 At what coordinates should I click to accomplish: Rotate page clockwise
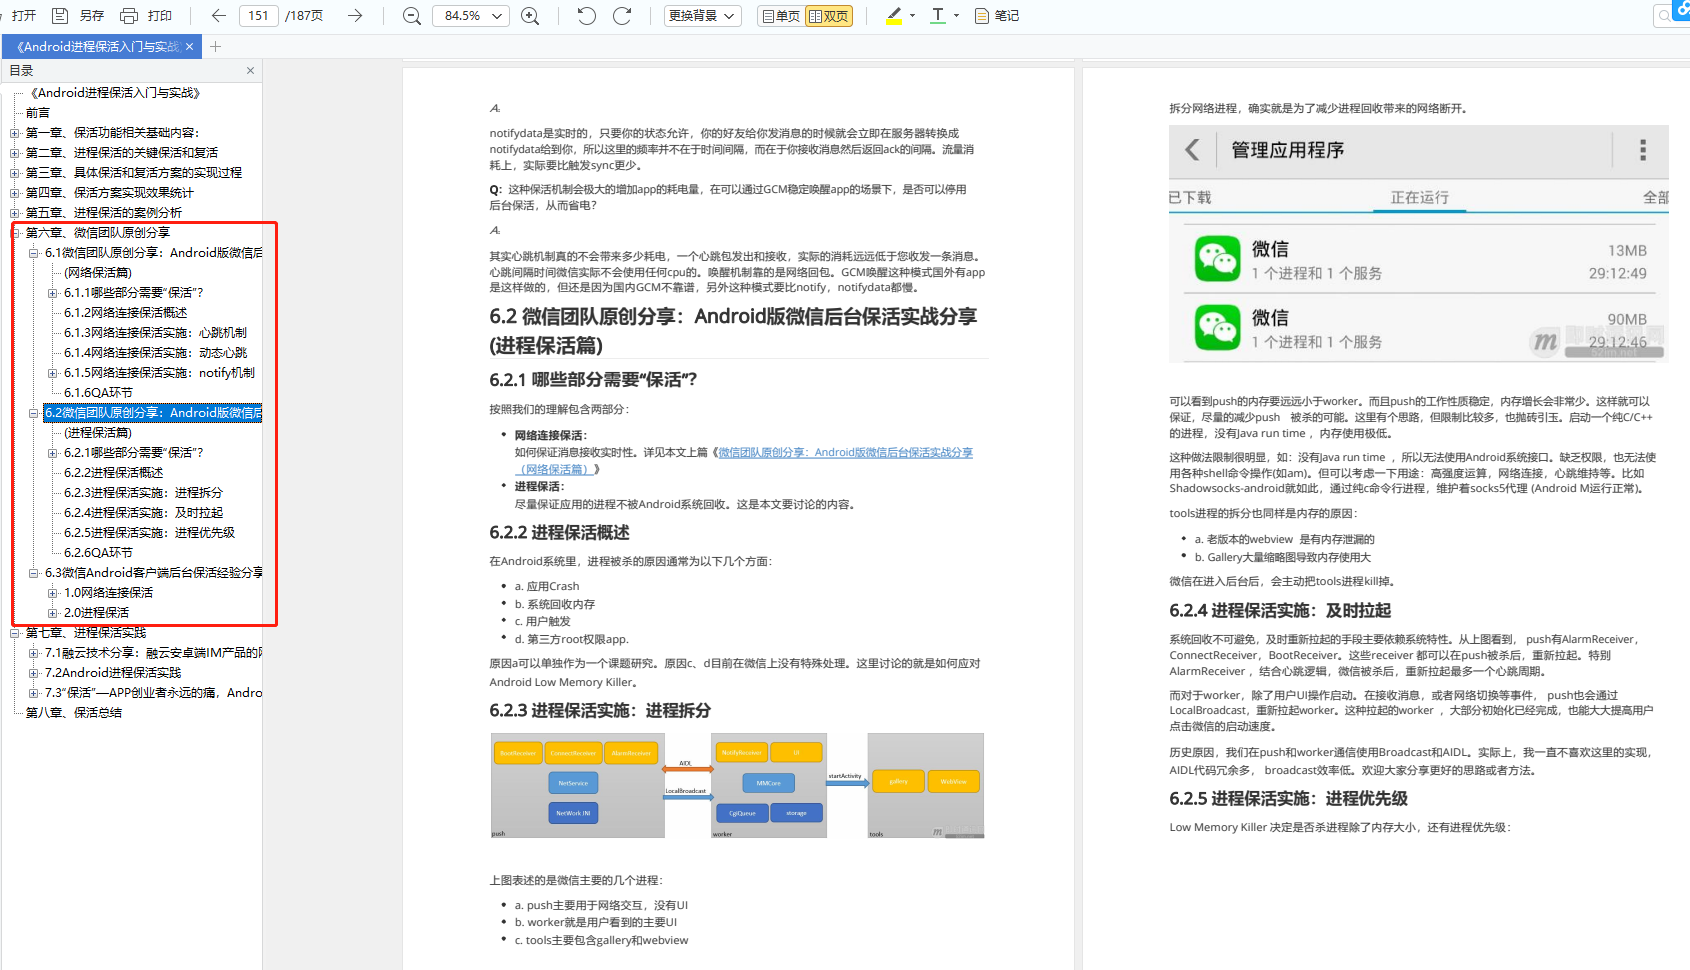622,16
